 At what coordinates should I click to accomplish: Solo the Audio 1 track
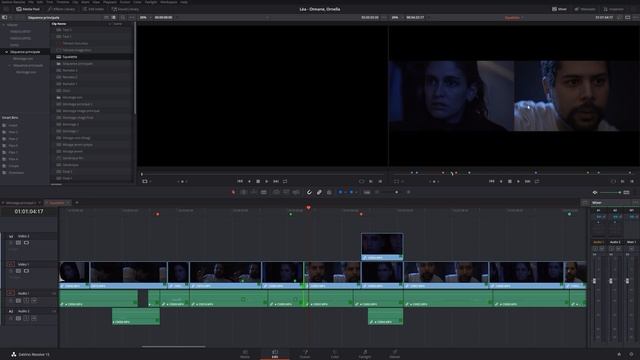click(27, 300)
